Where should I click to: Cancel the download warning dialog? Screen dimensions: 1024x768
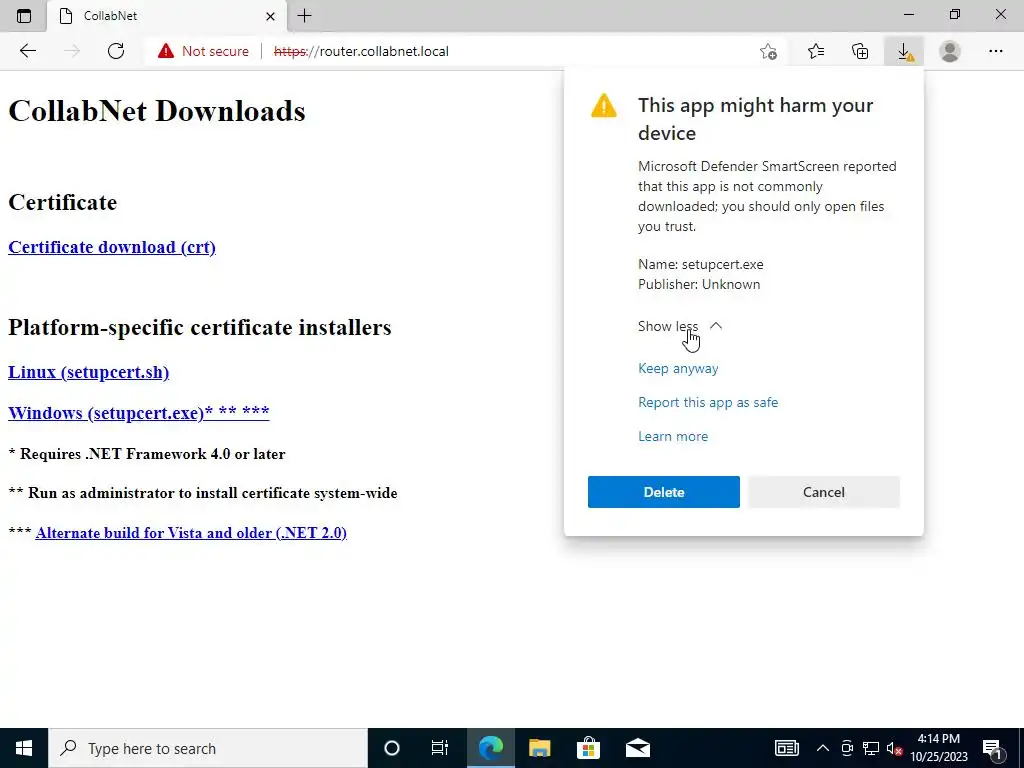click(x=824, y=492)
